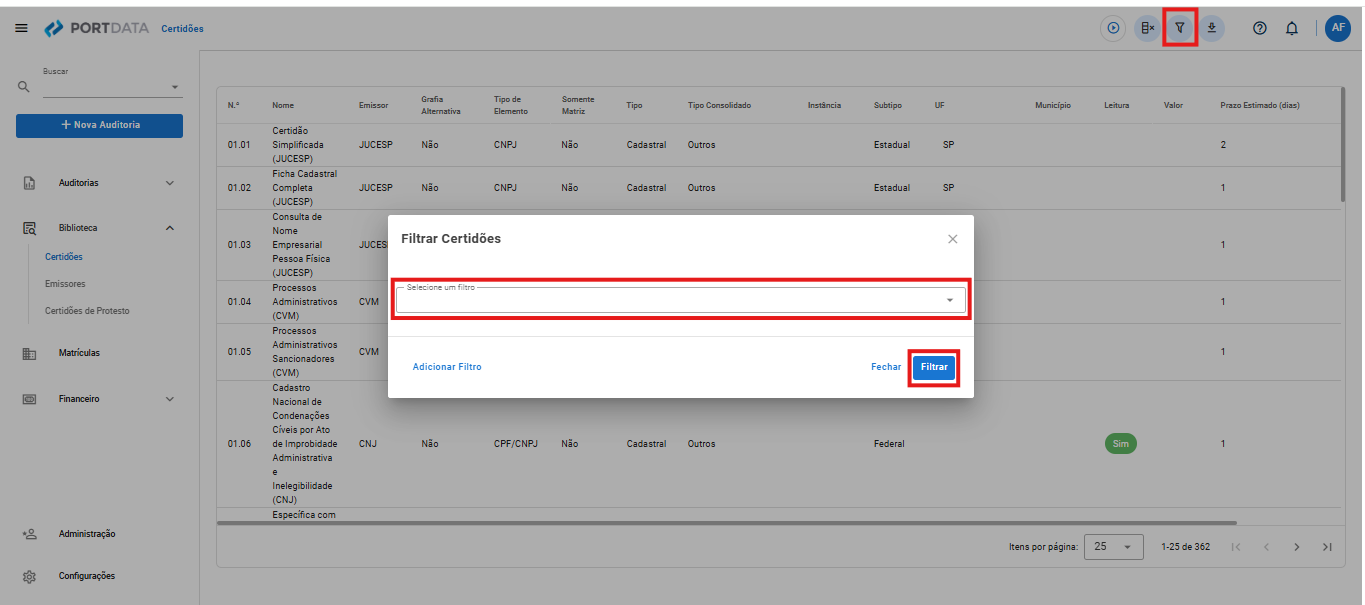
Task: Click the Emissor column header
Action: [374, 105]
